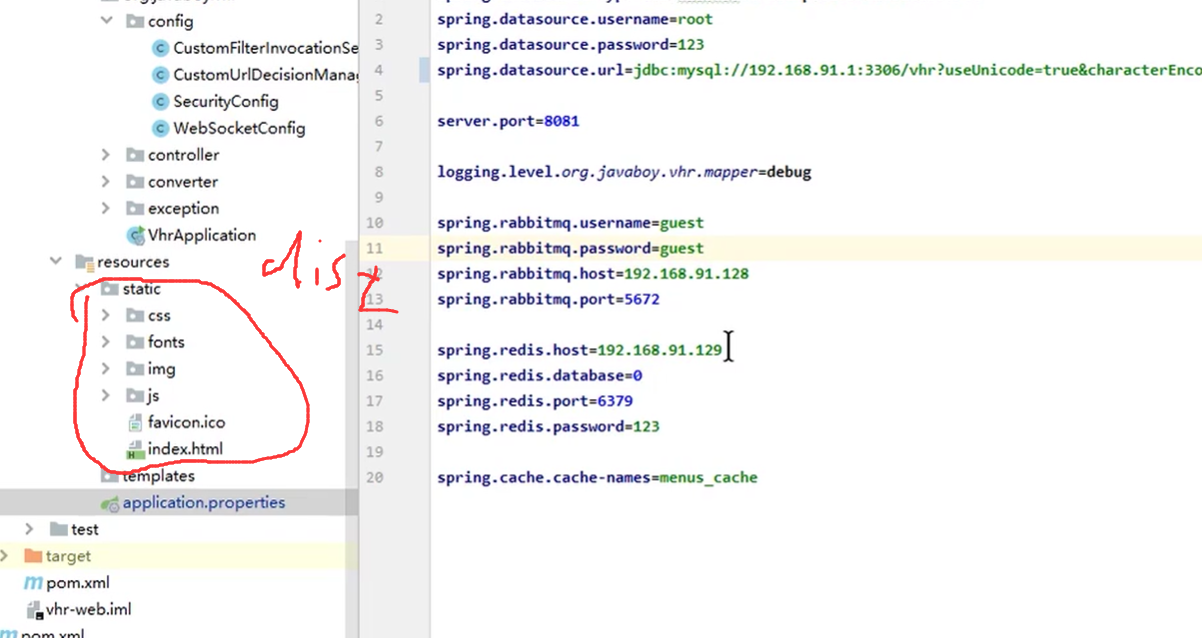Collapse the config package
This screenshot has height=638, width=1202.
tap(106, 21)
